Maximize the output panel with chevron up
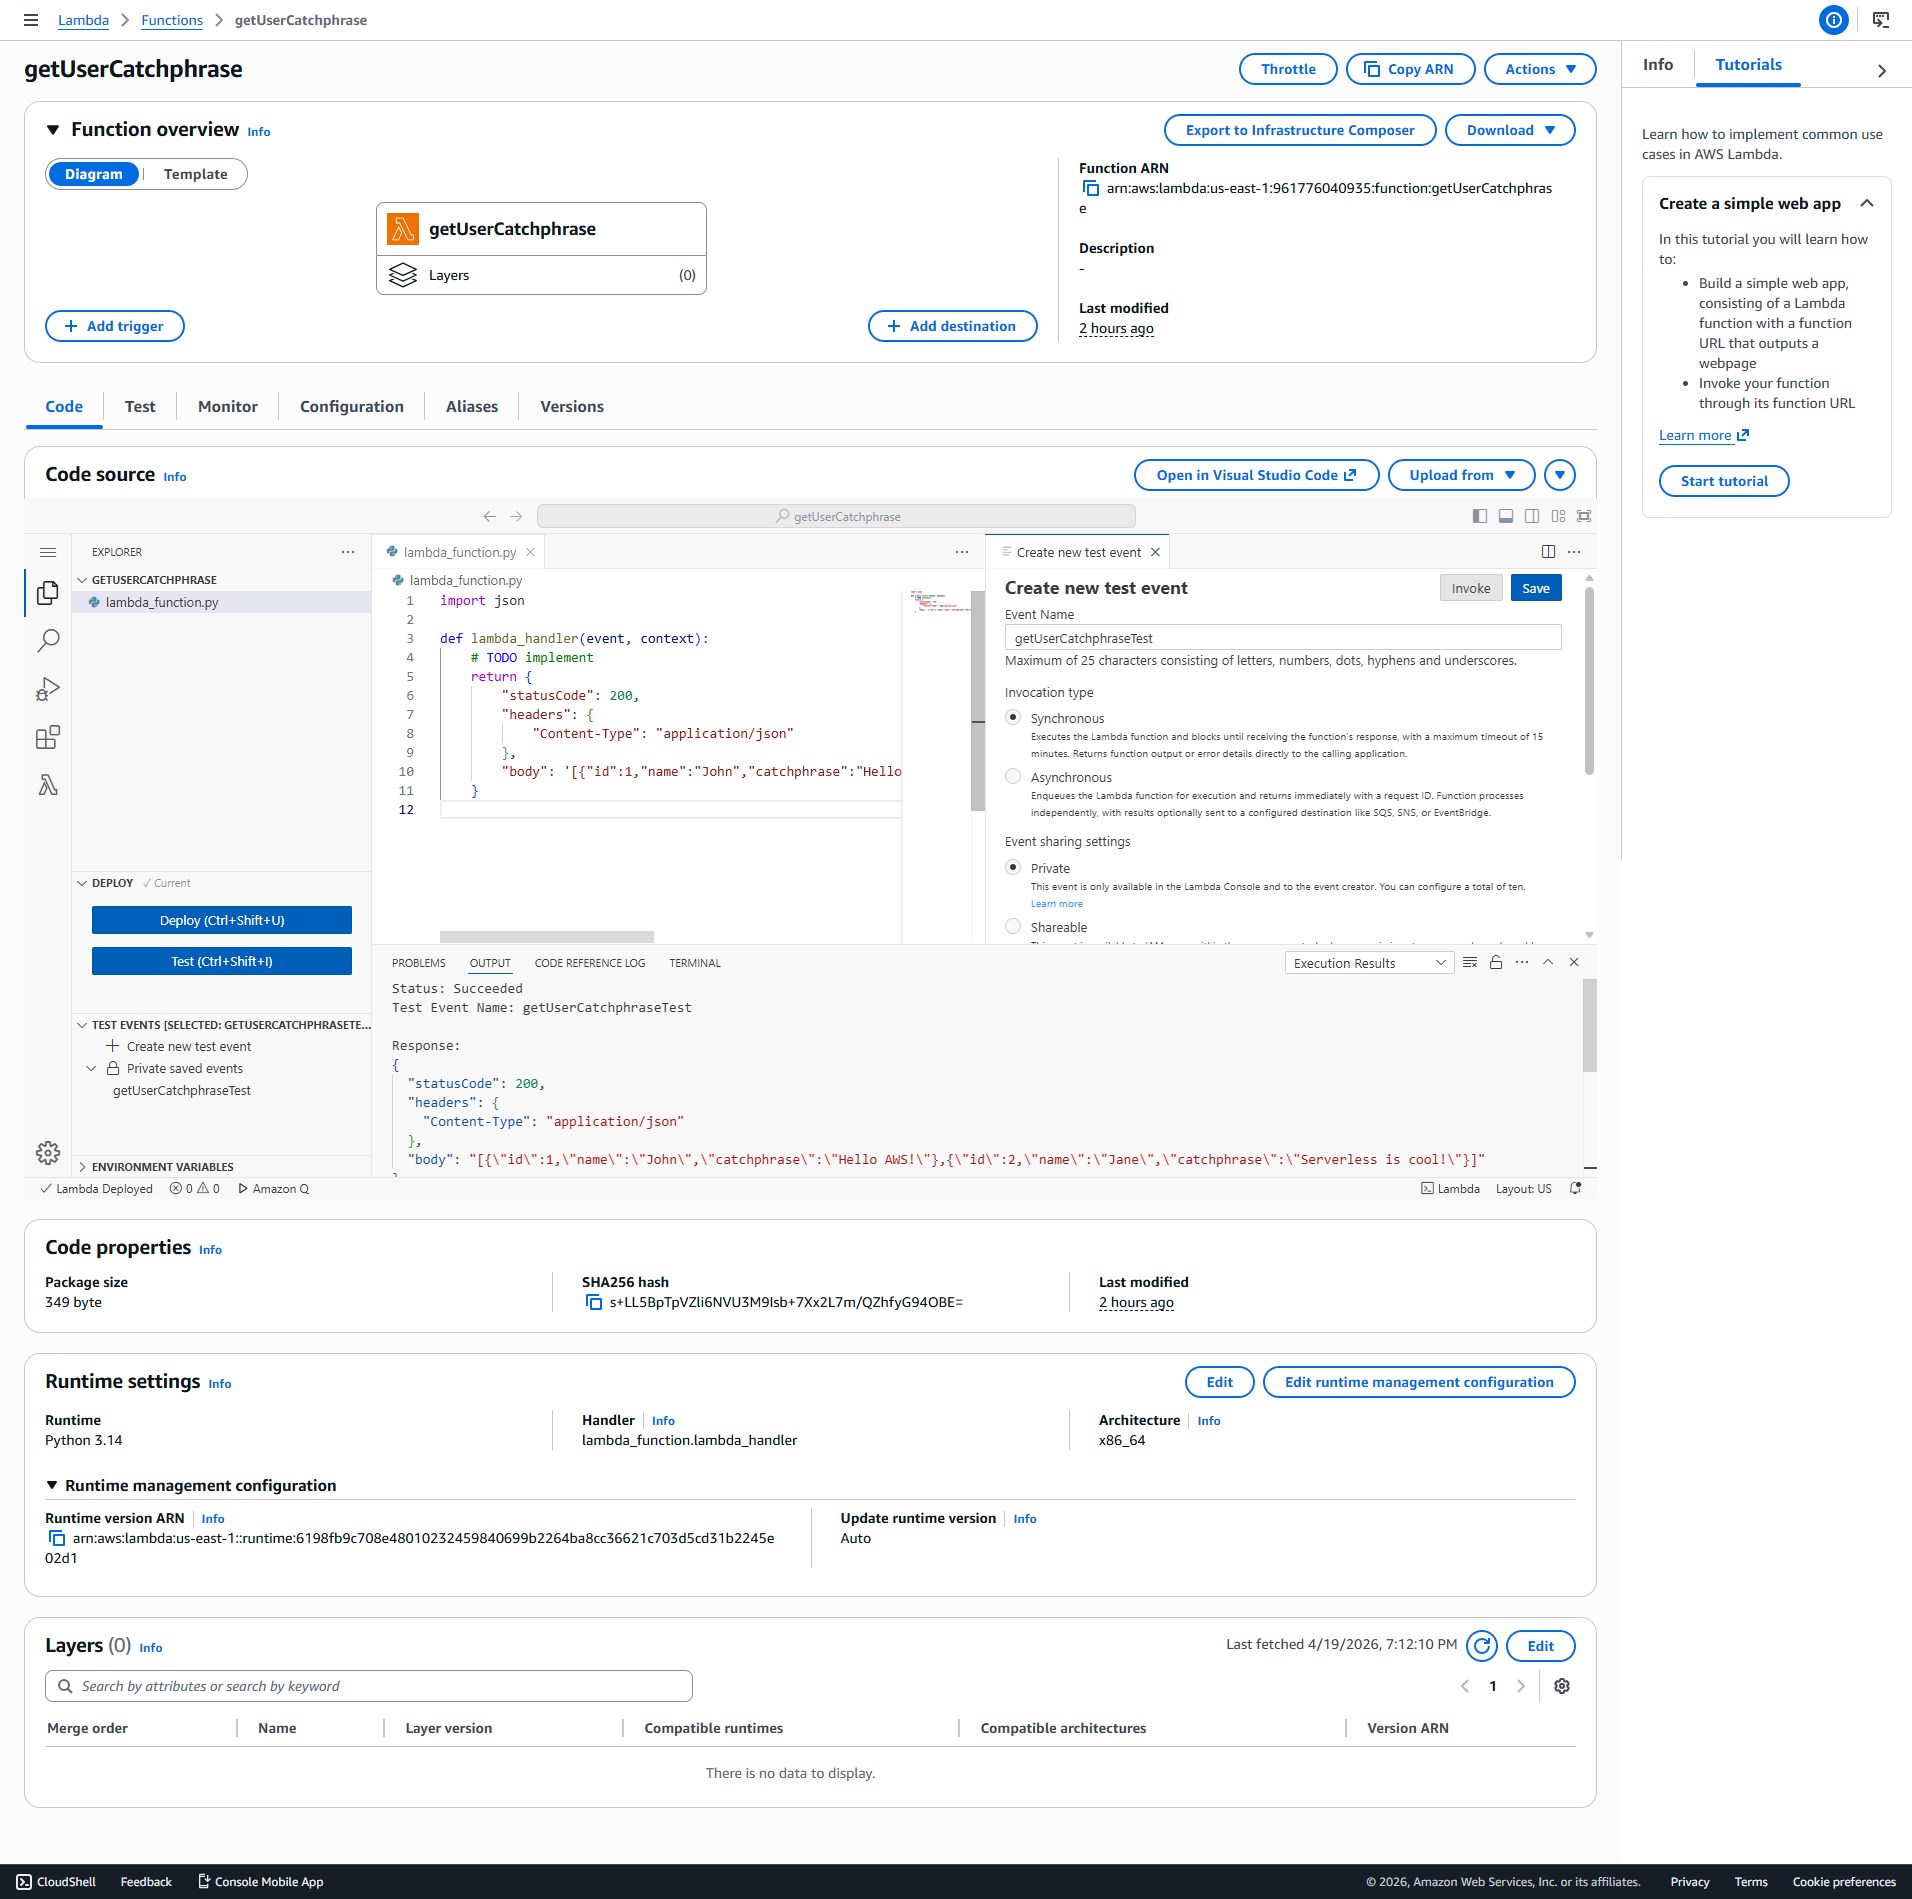Viewport: 1912px width, 1899px height. tap(1548, 962)
